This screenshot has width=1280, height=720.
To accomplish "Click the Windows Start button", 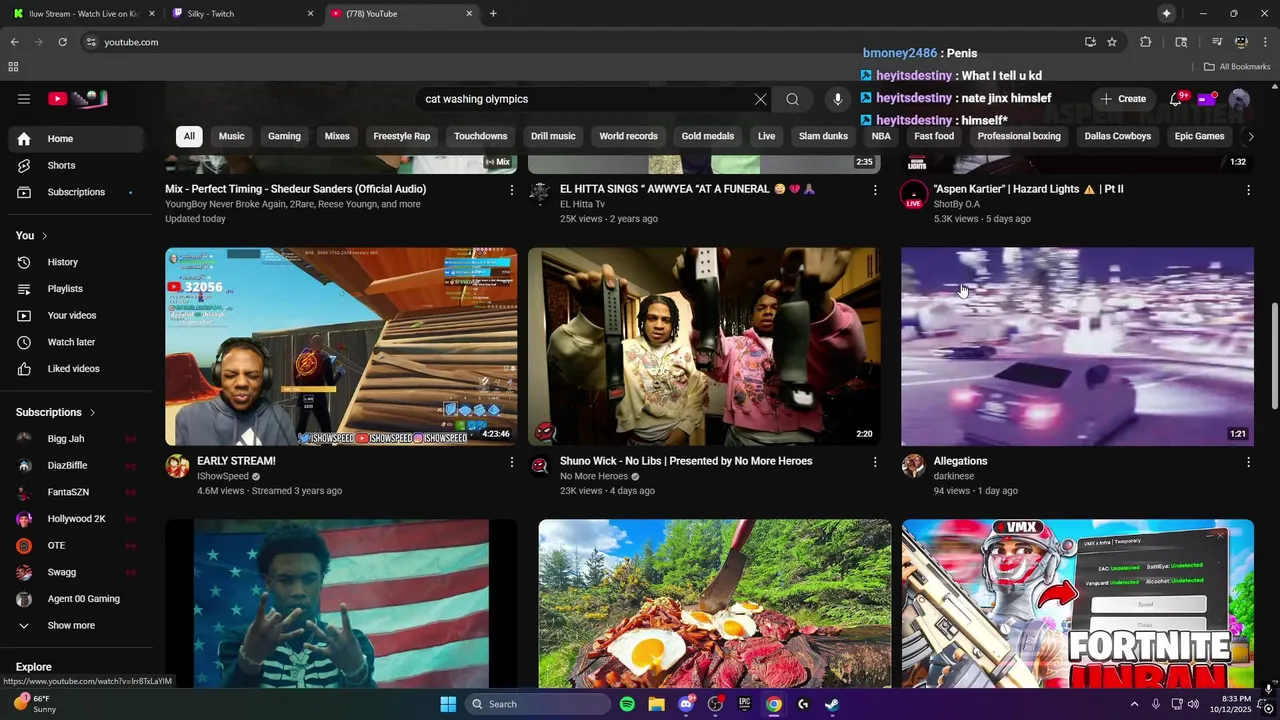I will [448, 704].
